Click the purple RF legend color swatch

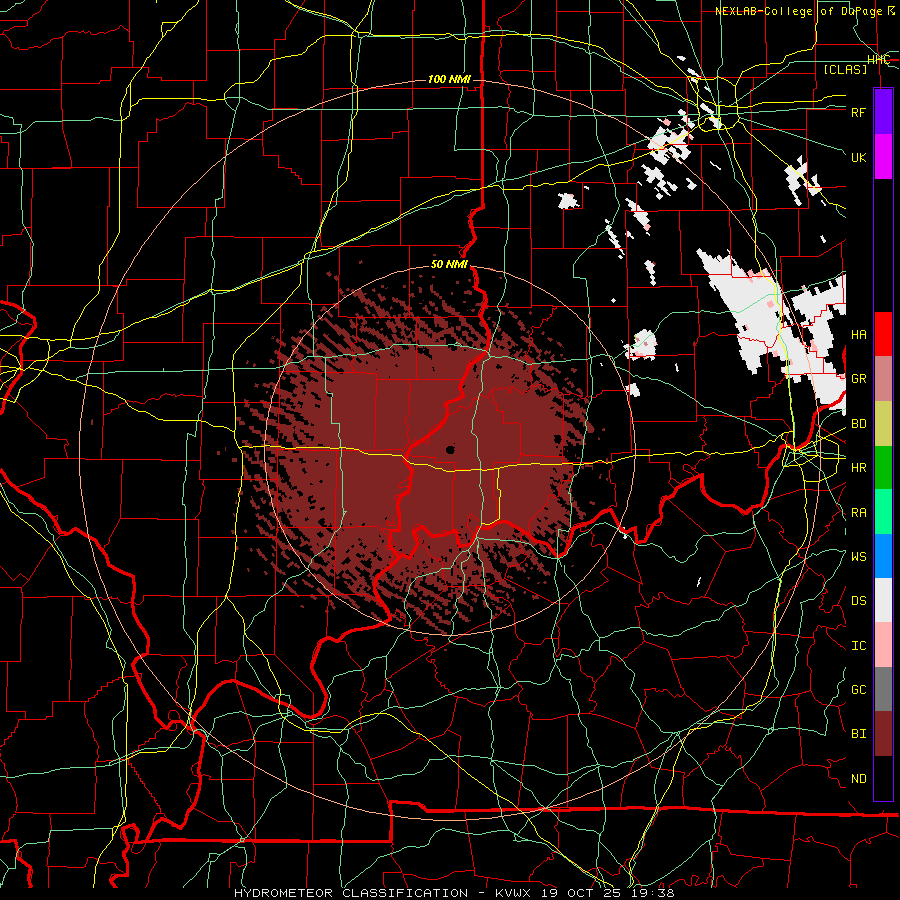pos(883,112)
